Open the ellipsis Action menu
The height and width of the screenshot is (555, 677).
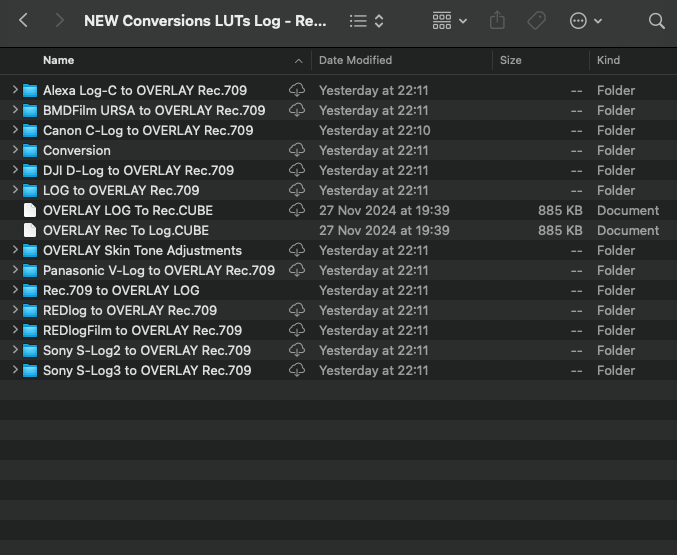coord(585,20)
